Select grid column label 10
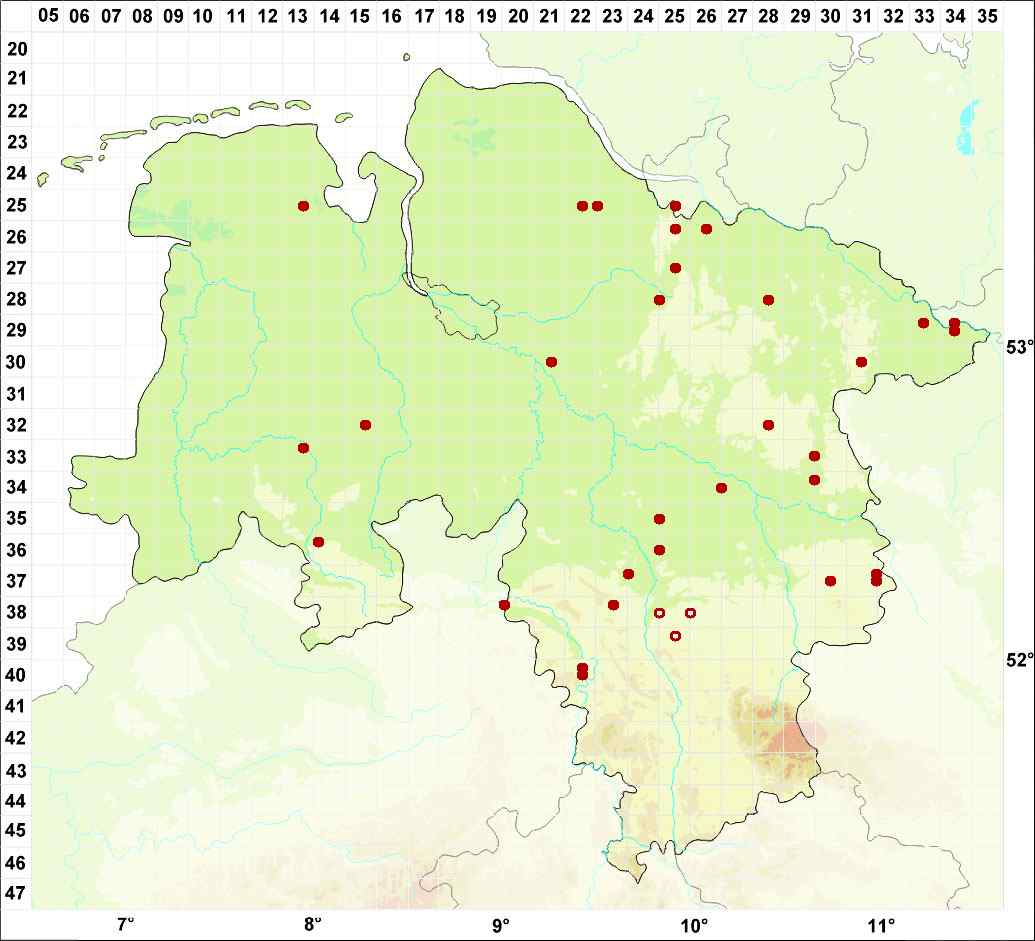Viewport: 1035px width, 941px height. point(203,15)
